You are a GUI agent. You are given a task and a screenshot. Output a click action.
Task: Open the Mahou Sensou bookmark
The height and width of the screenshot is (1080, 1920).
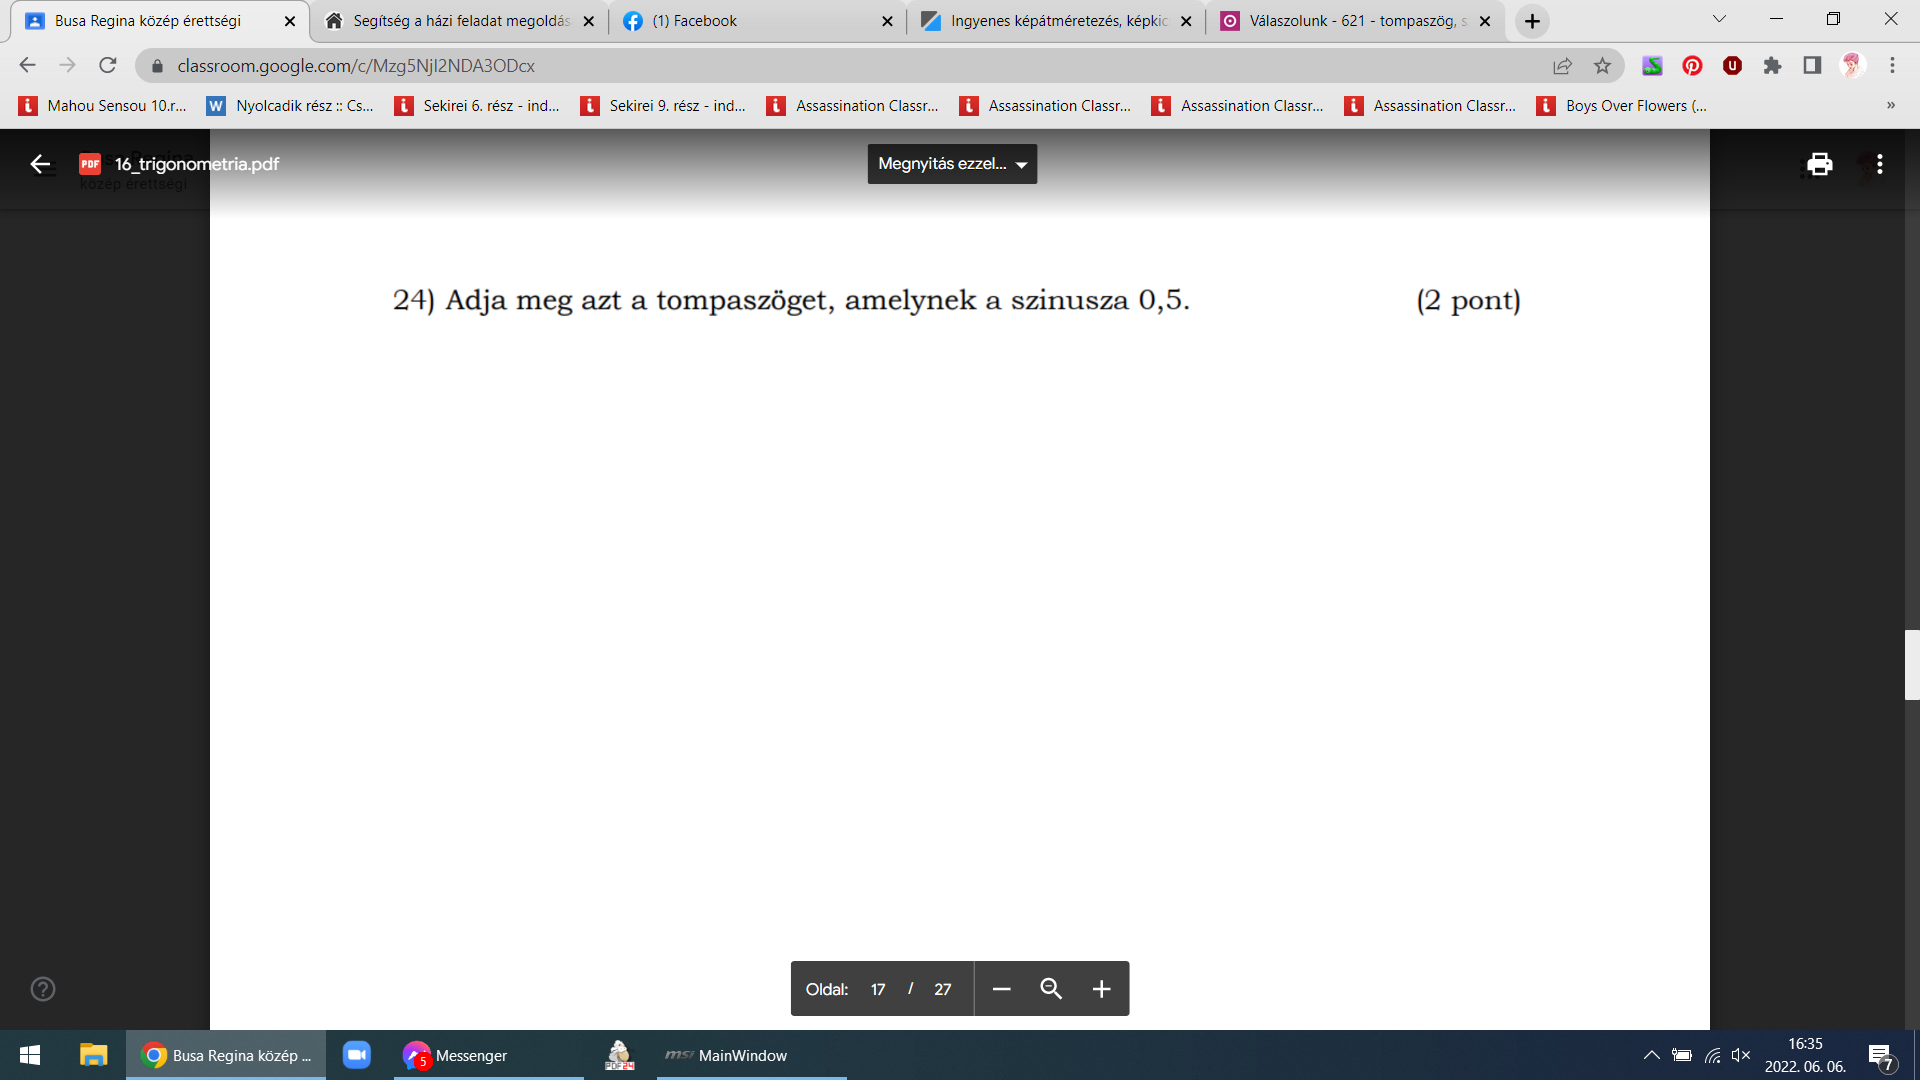click(102, 106)
